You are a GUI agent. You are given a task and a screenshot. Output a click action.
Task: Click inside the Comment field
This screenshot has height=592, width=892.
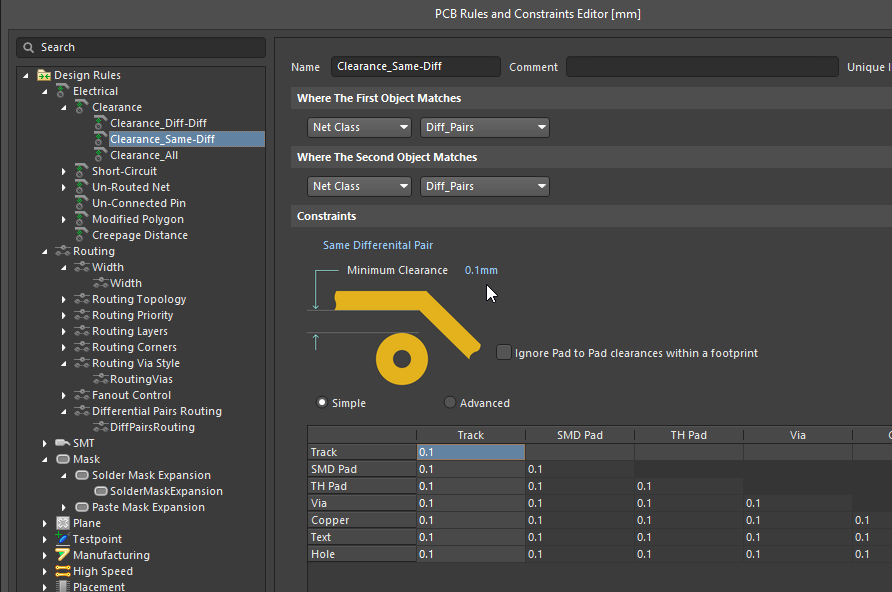(x=700, y=66)
